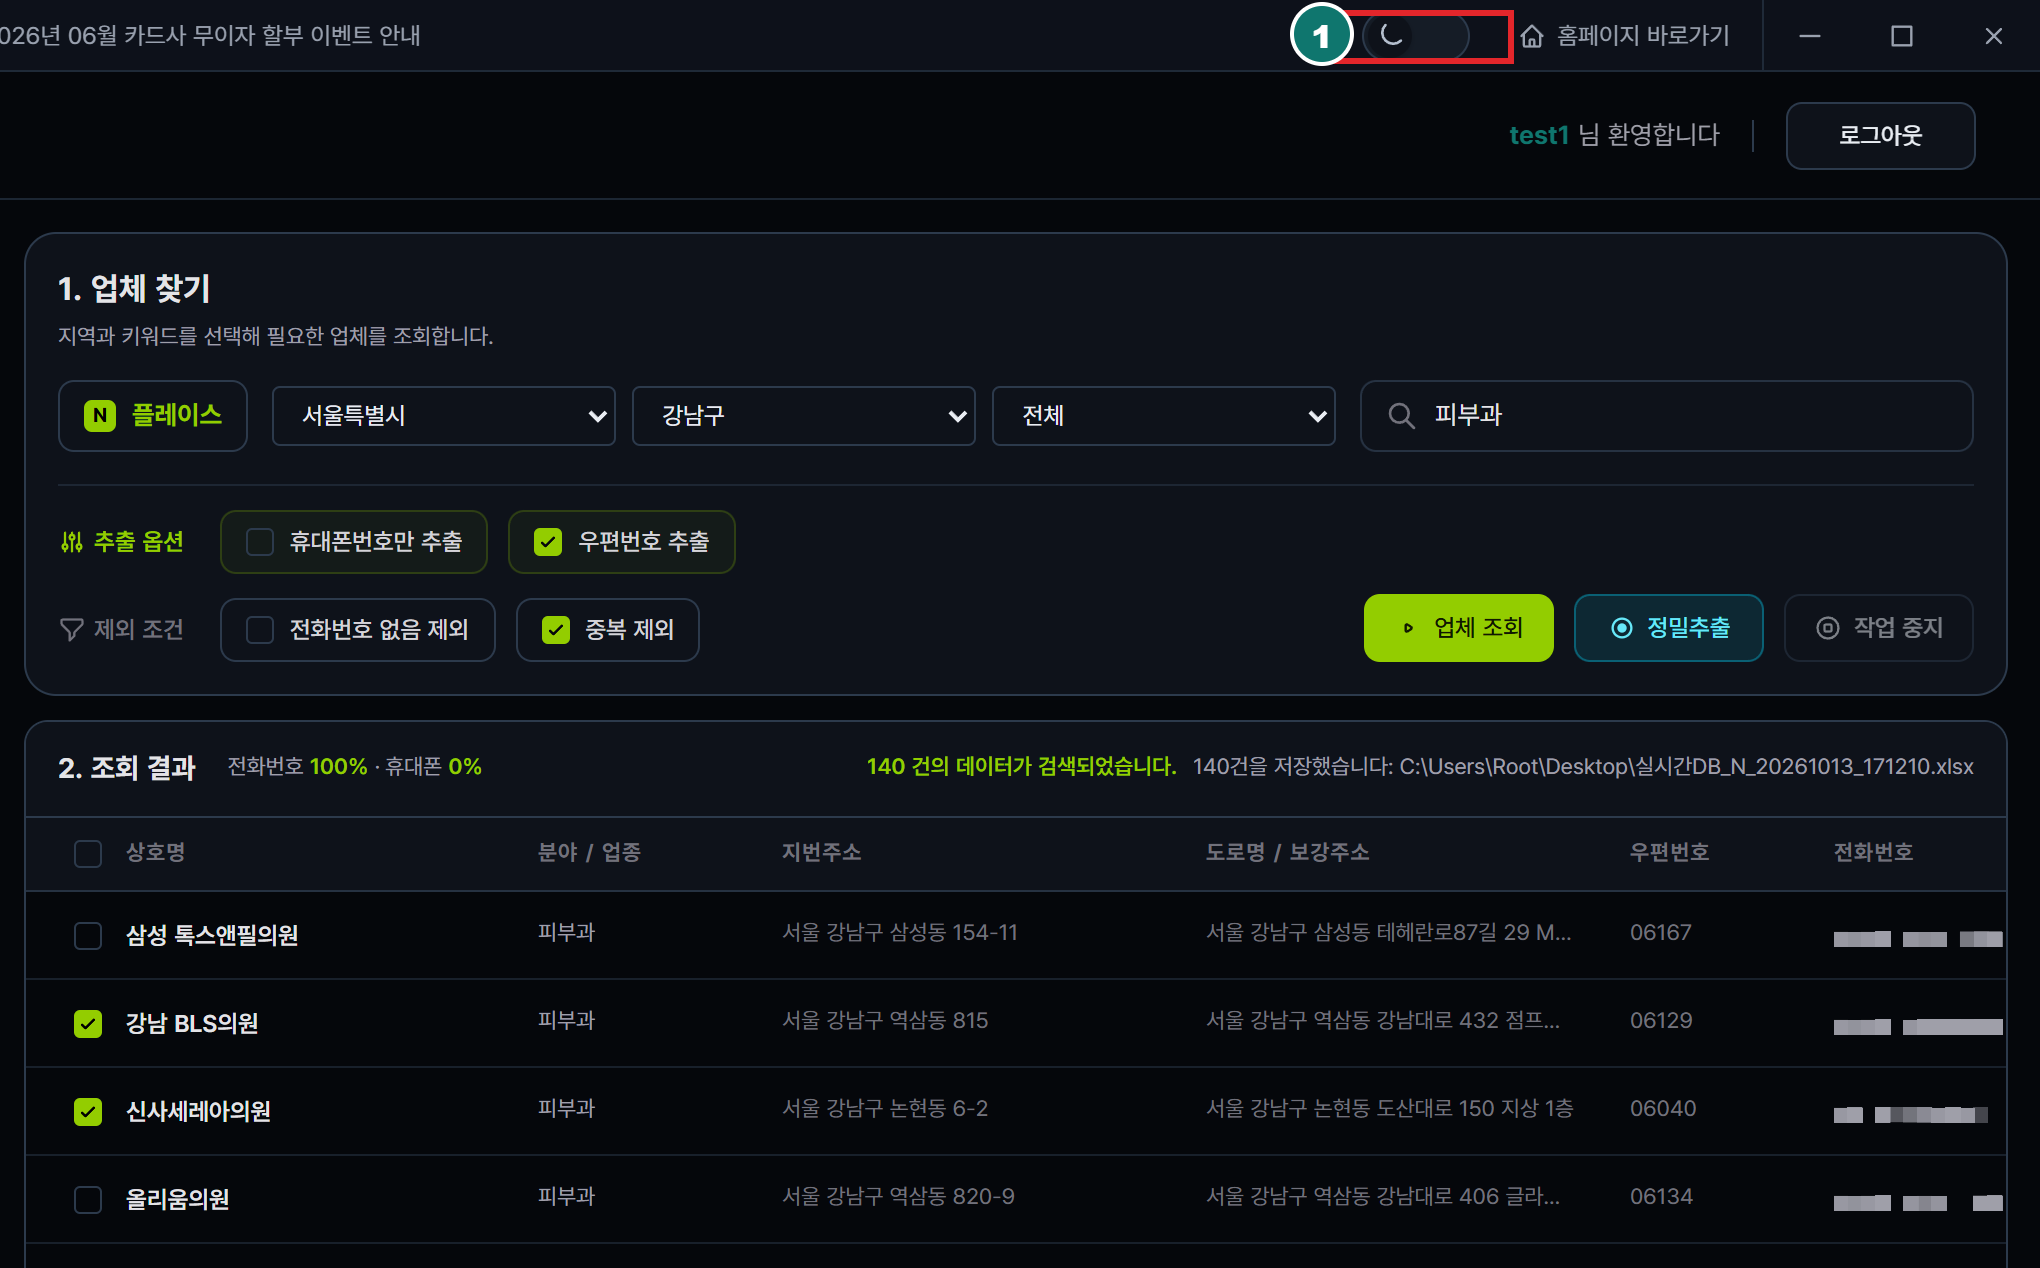Minimize the application window

1810,36
